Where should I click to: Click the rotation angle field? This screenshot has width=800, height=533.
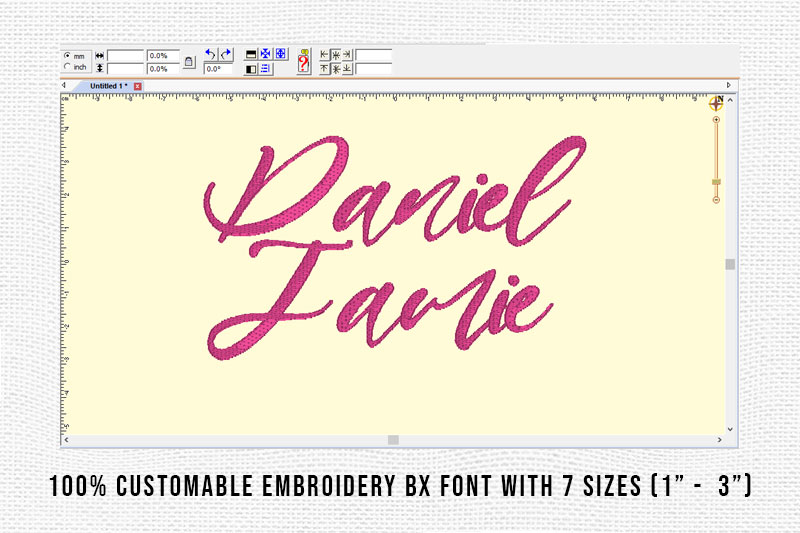218,69
